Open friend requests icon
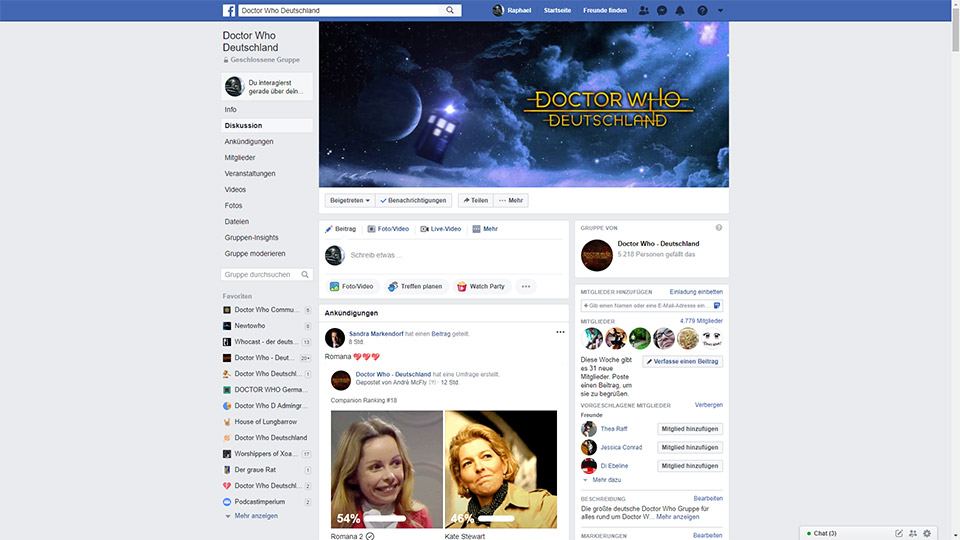The width and height of the screenshot is (960, 540). (643, 10)
